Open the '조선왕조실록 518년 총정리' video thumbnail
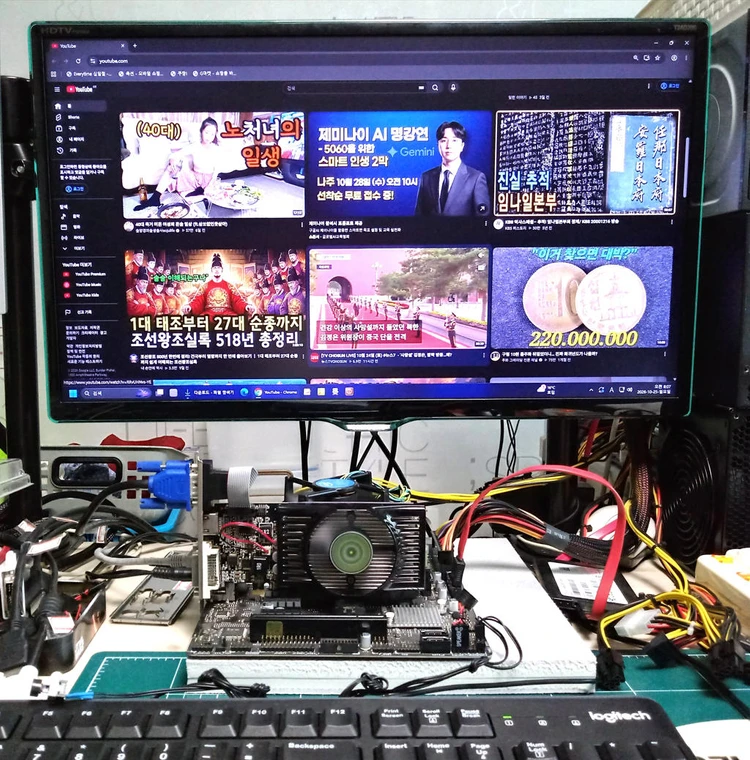 pyautogui.click(x=215, y=299)
